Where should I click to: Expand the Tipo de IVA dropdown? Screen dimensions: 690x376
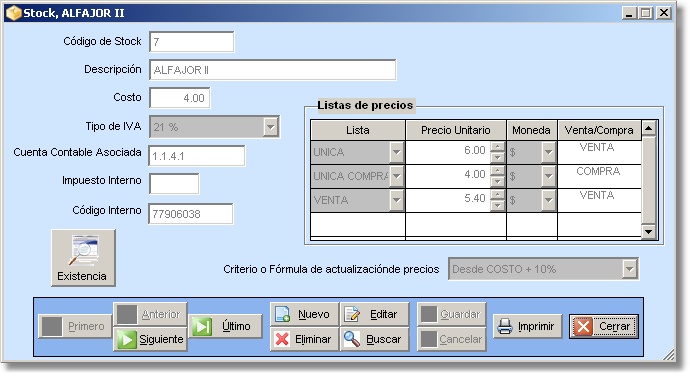click(271, 127)
